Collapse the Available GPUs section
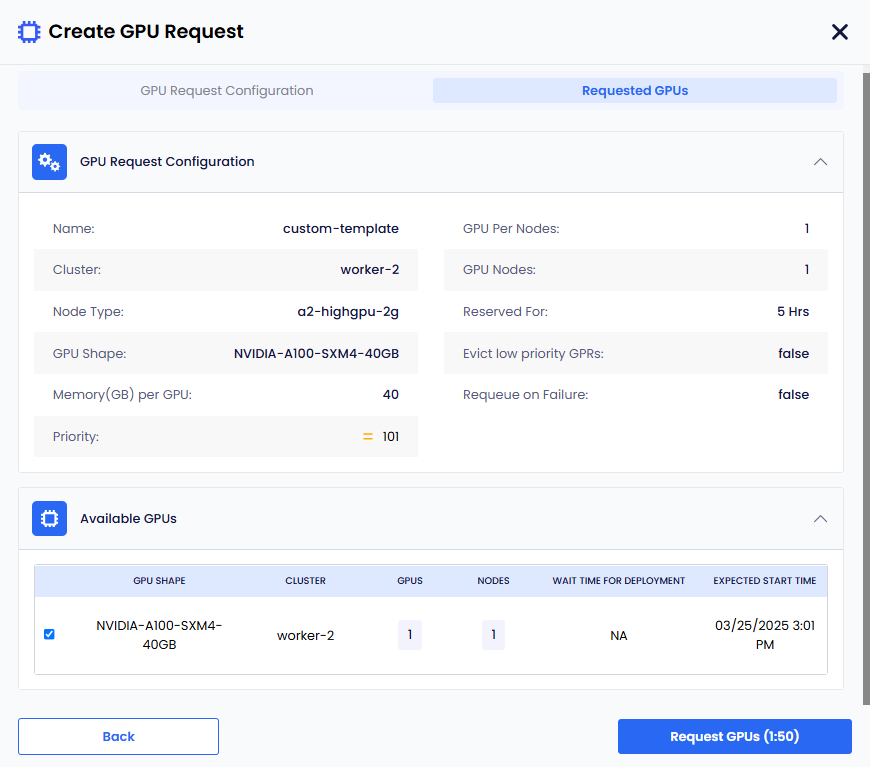This screenshot has height=767, width=870. pos(820,518)
